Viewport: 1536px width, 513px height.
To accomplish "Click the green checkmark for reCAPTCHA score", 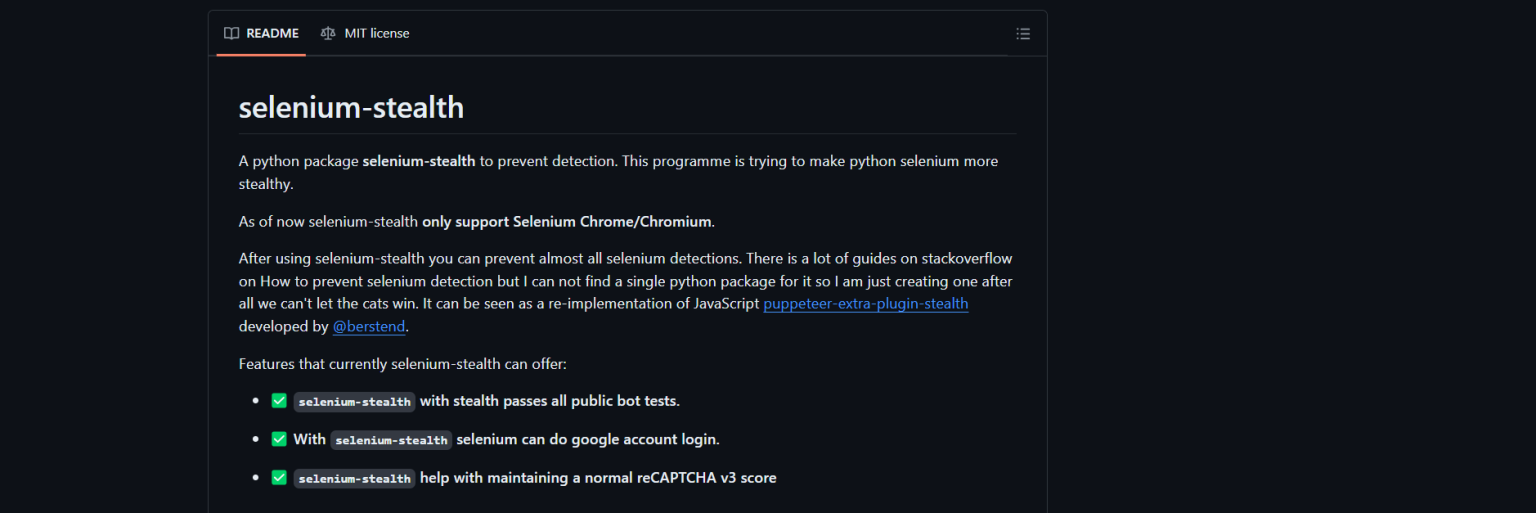I will [x=279, y=478].
